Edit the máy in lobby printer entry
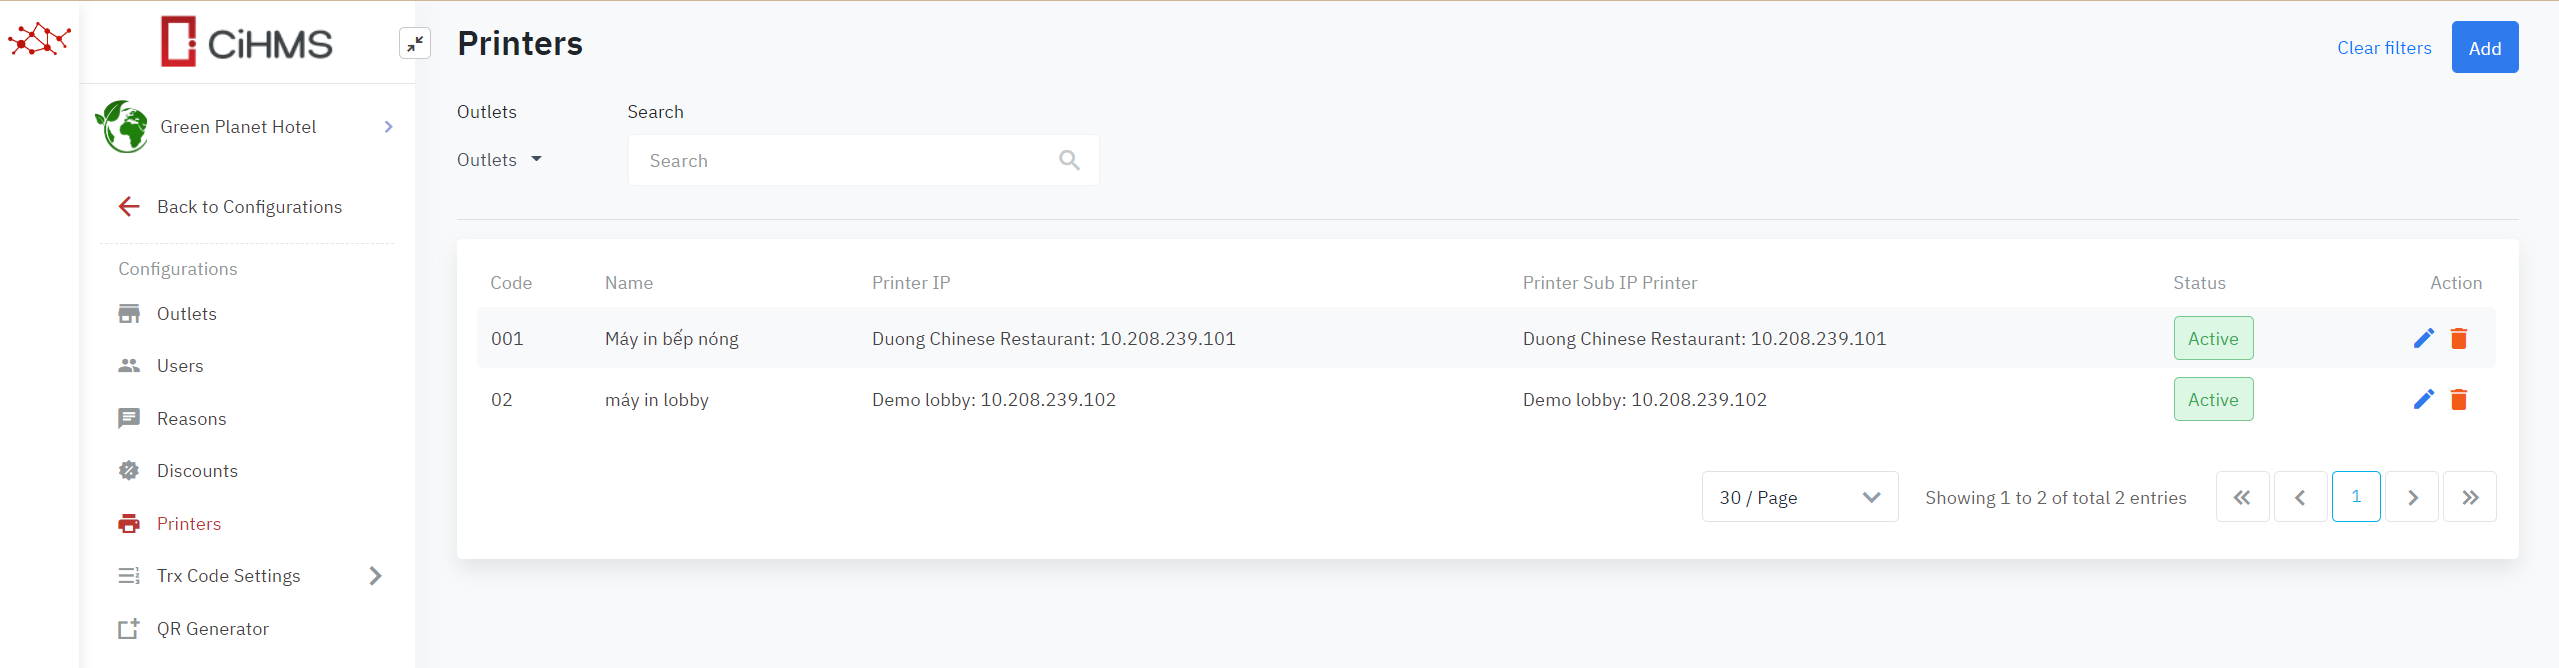2559x668 pixels. coord(2423,400)
